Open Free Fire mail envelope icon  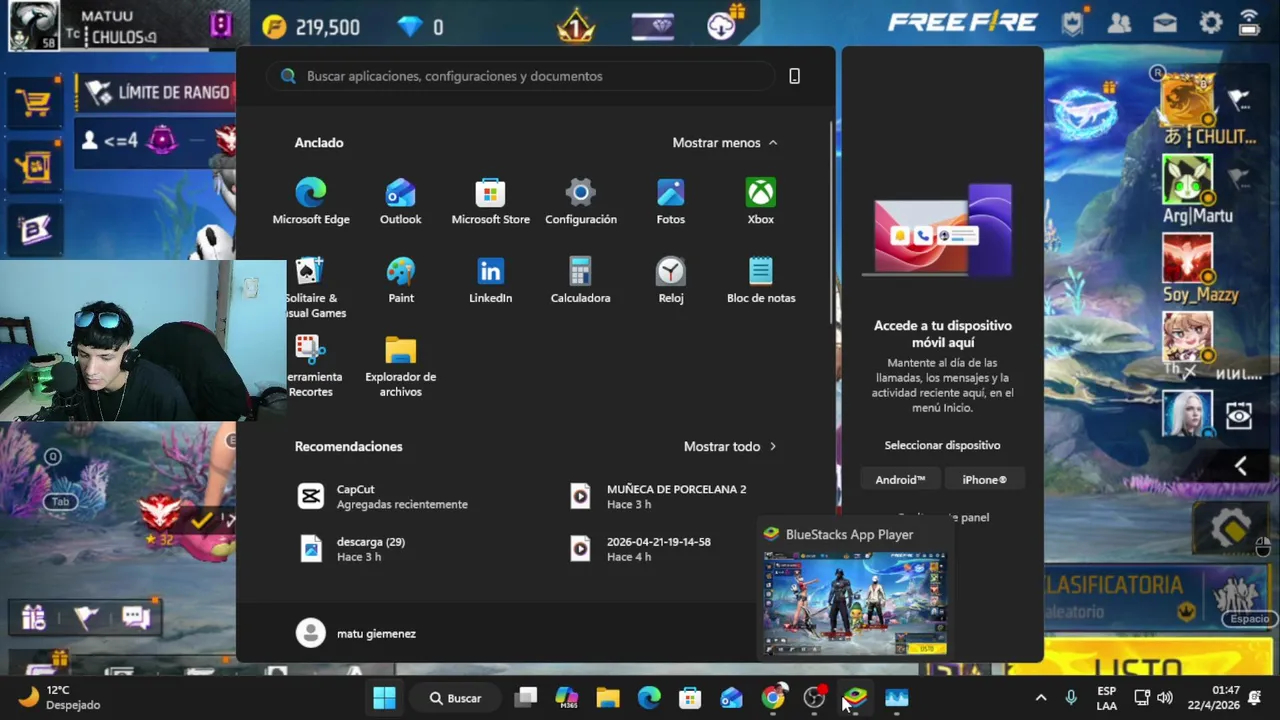click(1165, 23)
